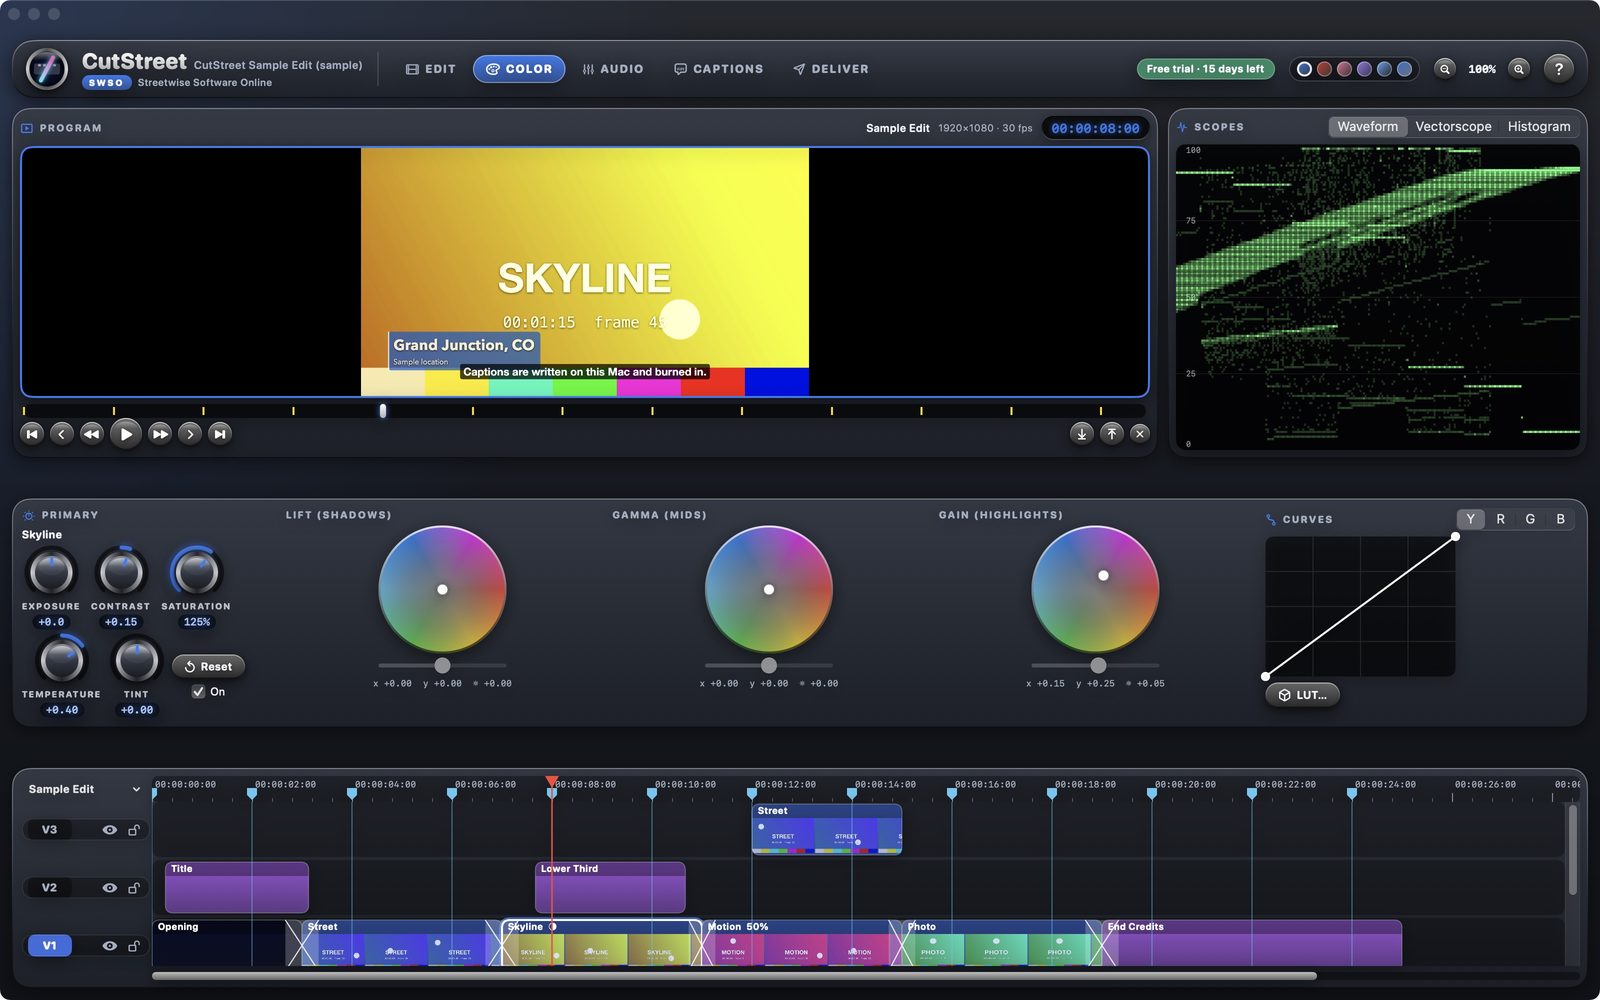Show the Vectorscope scope
Viewport: 1600px width, 1000px height.
click(1453, 127)
